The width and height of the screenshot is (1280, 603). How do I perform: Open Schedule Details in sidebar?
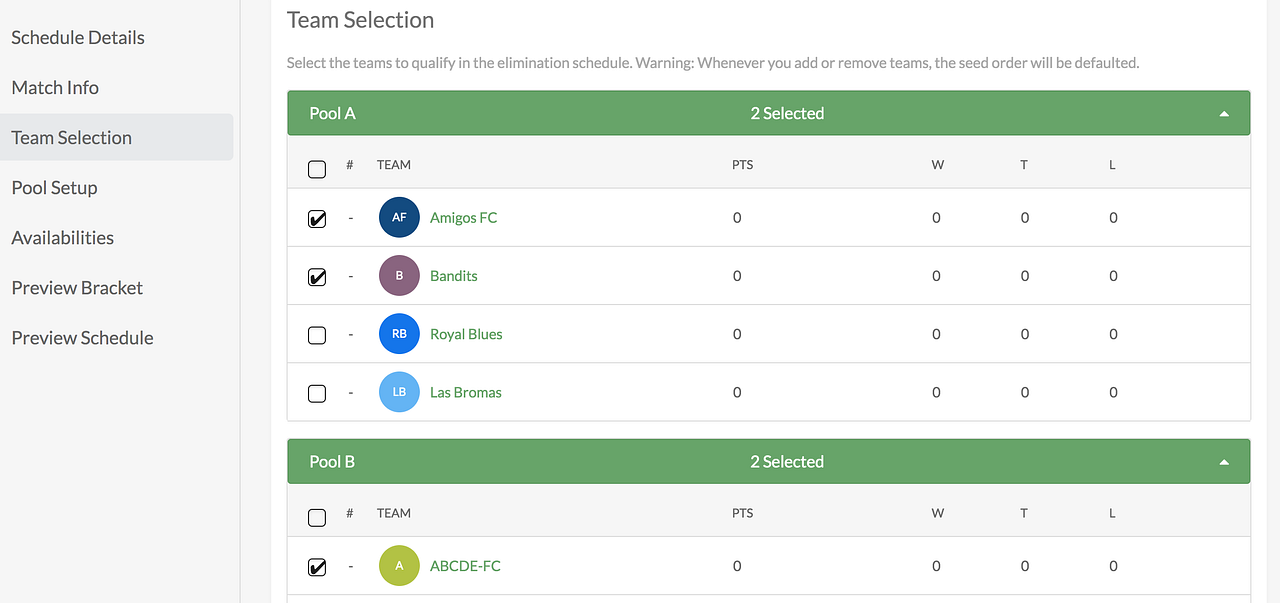[78, 38]
